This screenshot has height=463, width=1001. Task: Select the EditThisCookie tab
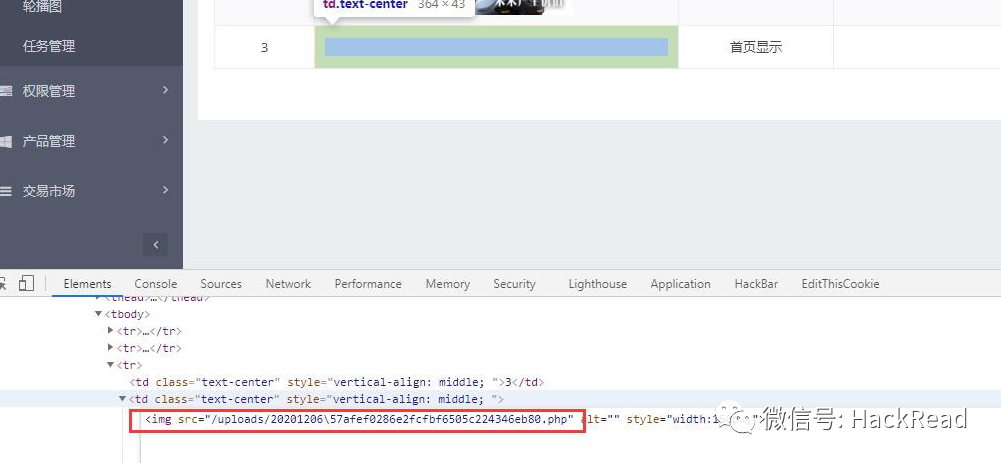(x=840, y=284)
